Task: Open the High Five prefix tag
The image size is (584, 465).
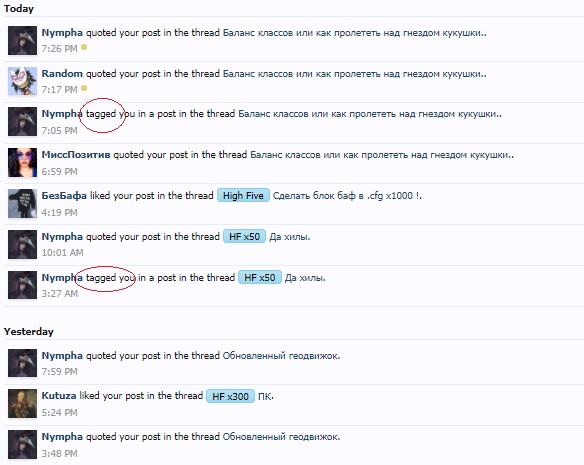Action: click(x=243, y=196)
